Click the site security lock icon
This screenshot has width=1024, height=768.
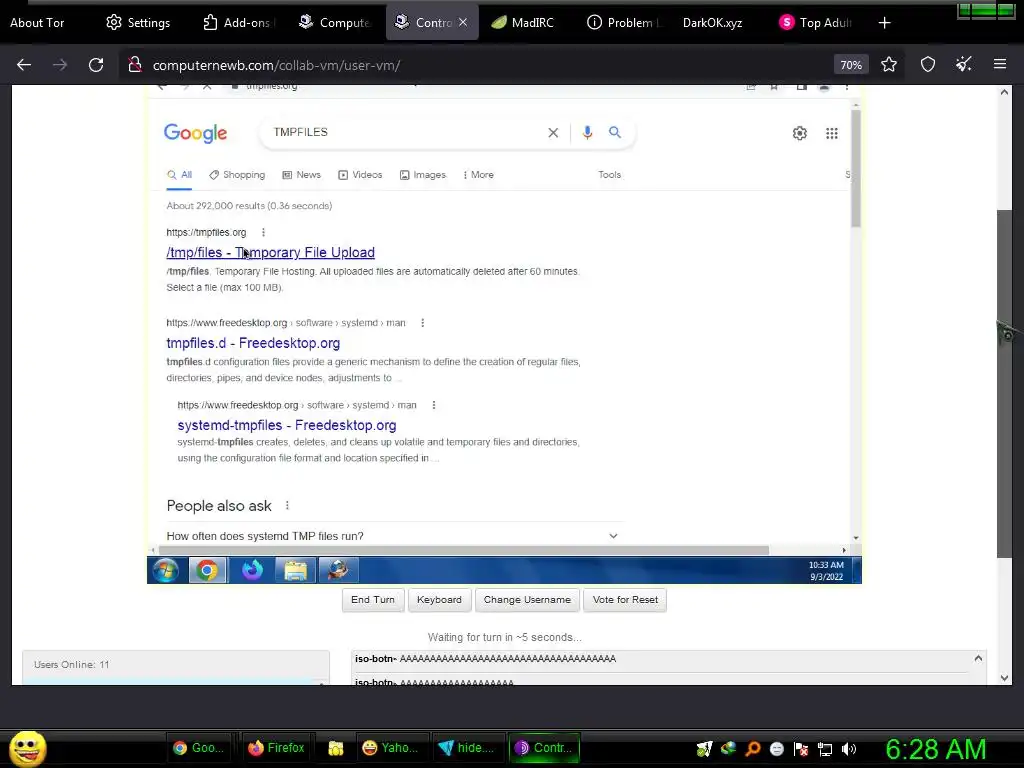tap(135, 65)
